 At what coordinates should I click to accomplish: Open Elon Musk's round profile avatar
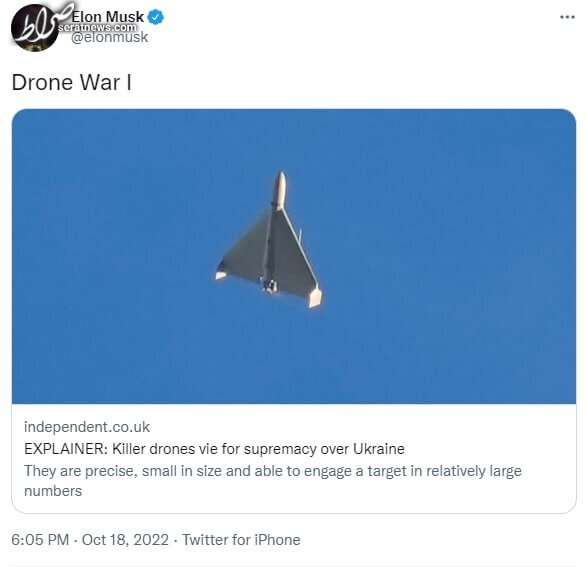(35, 27)
